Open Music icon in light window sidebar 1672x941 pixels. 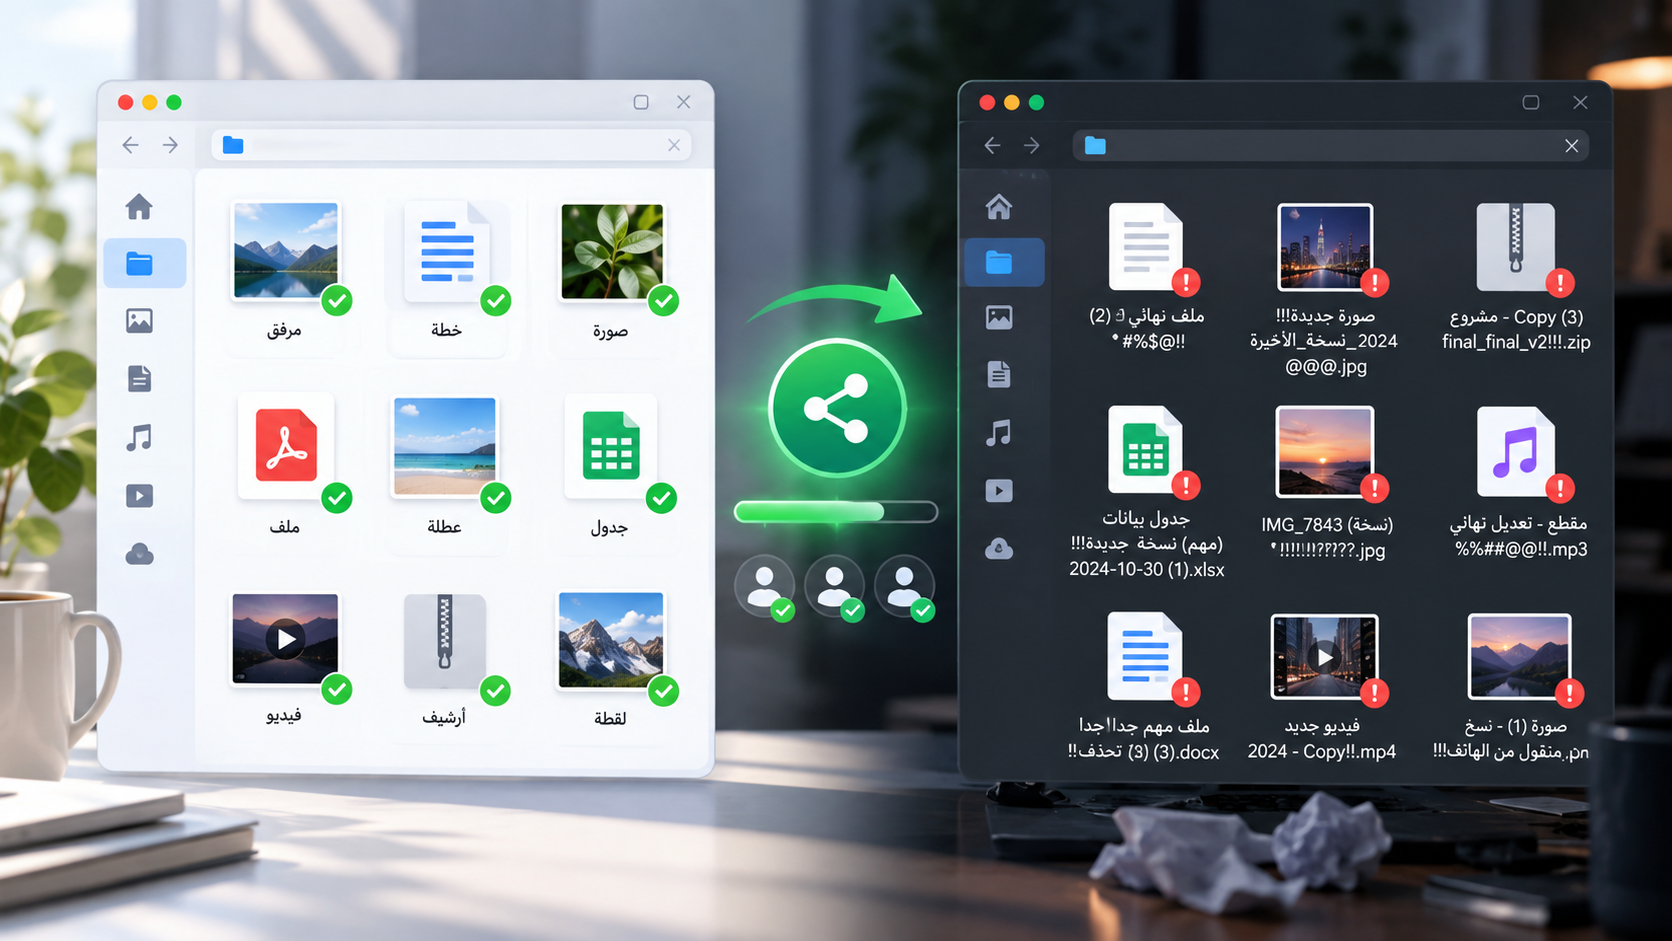(139, 437)
